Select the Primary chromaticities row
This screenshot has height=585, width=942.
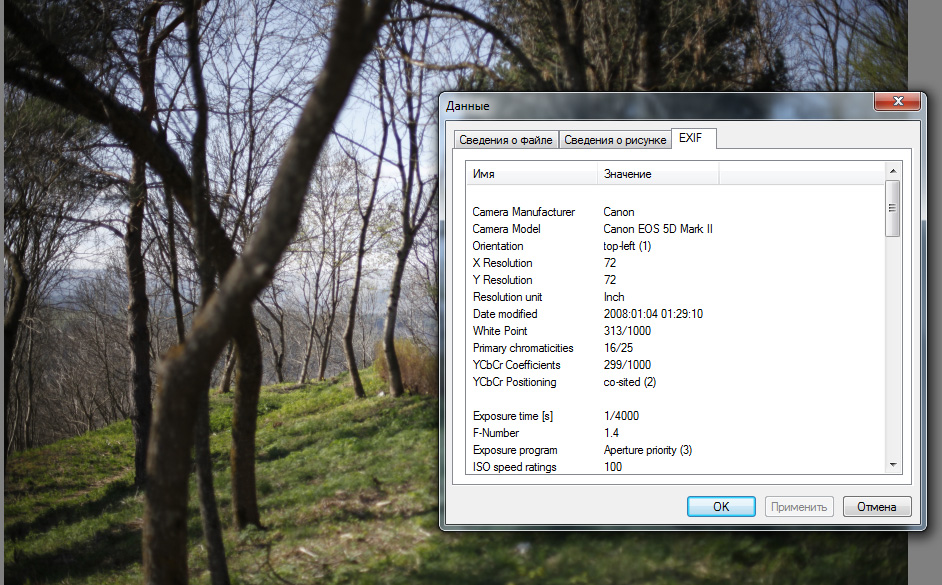pos(676,348)
